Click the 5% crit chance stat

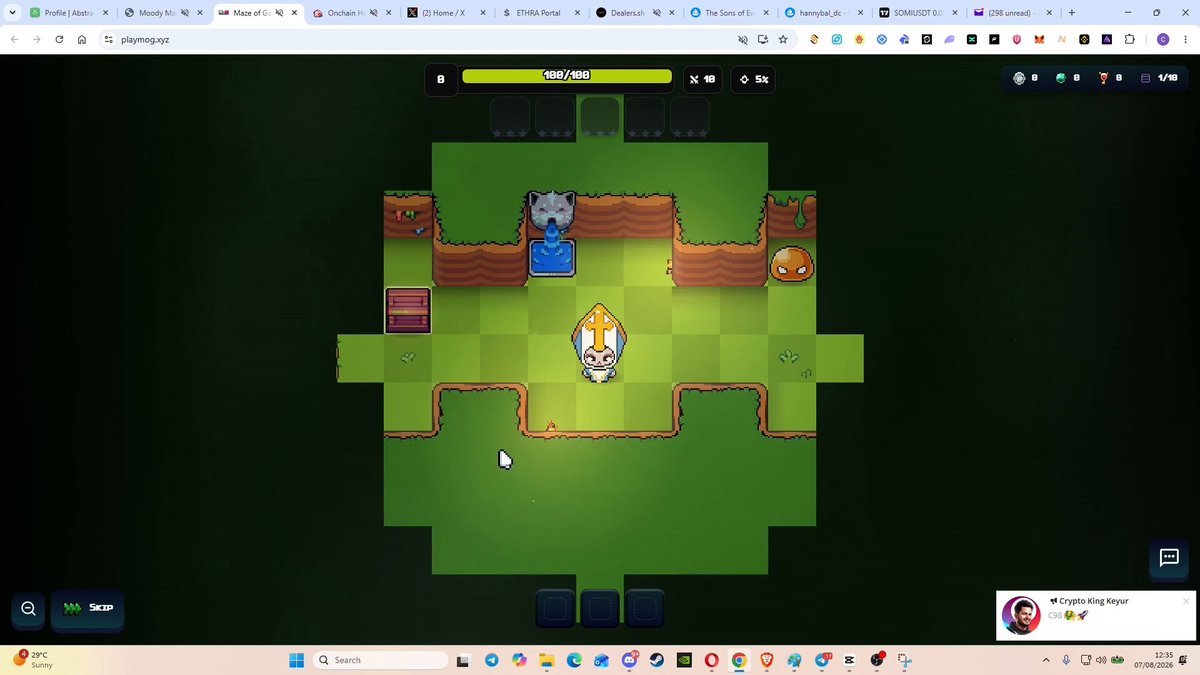[x=754, y=79]
